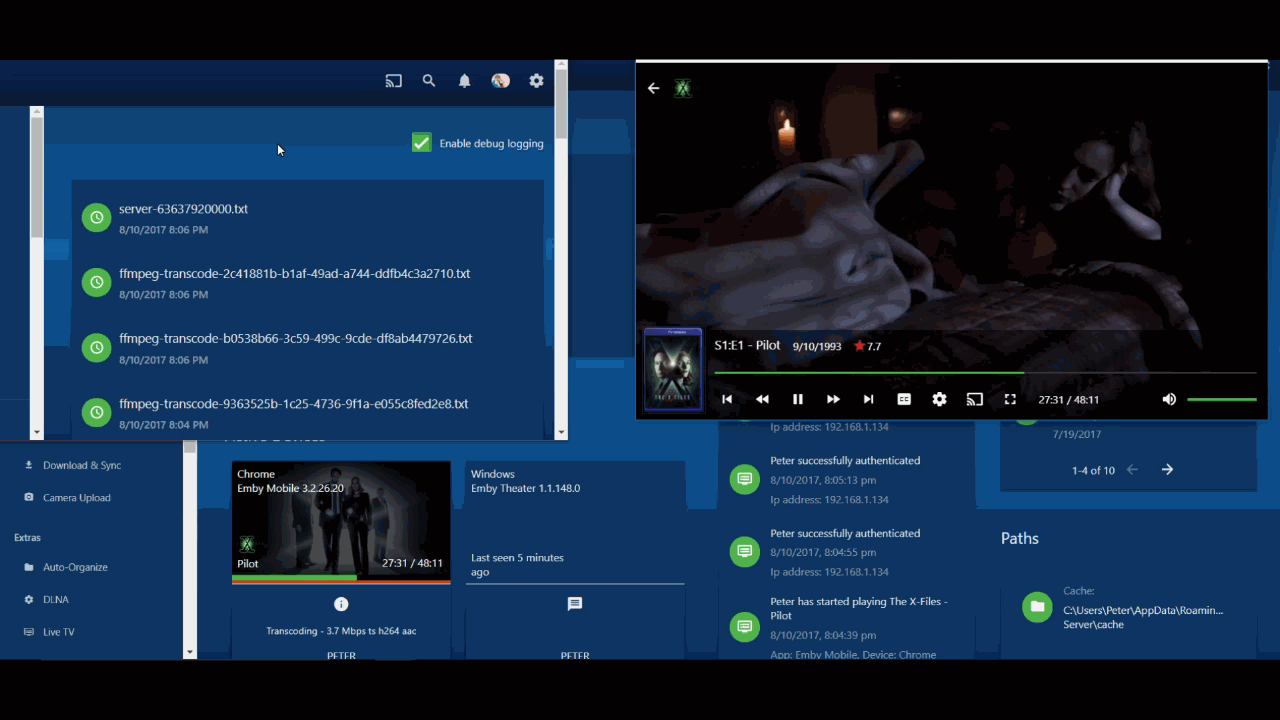Open playback quality settings gear in player
1280x720 pixels.
tap(939, 399)
